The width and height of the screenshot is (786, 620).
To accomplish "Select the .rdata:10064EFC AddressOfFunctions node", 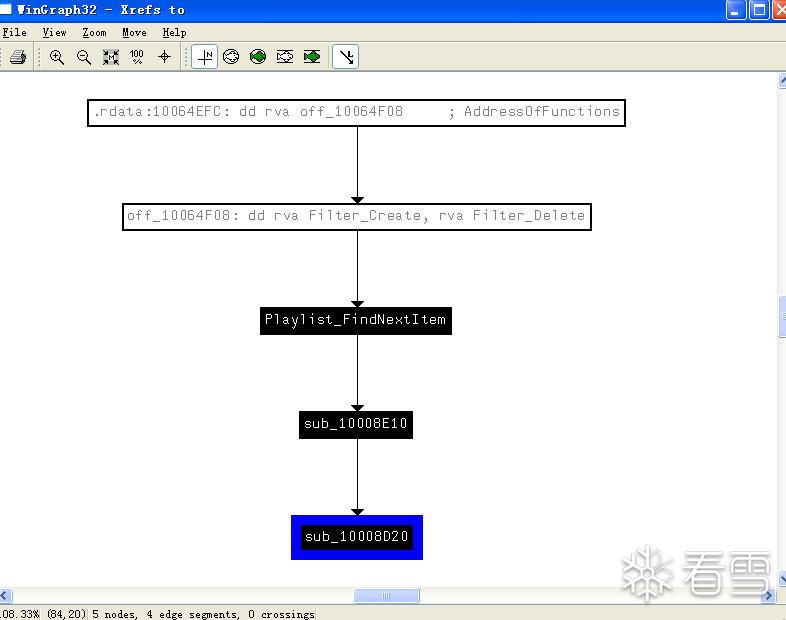I will pyautogui.click(x=356, y=113).
